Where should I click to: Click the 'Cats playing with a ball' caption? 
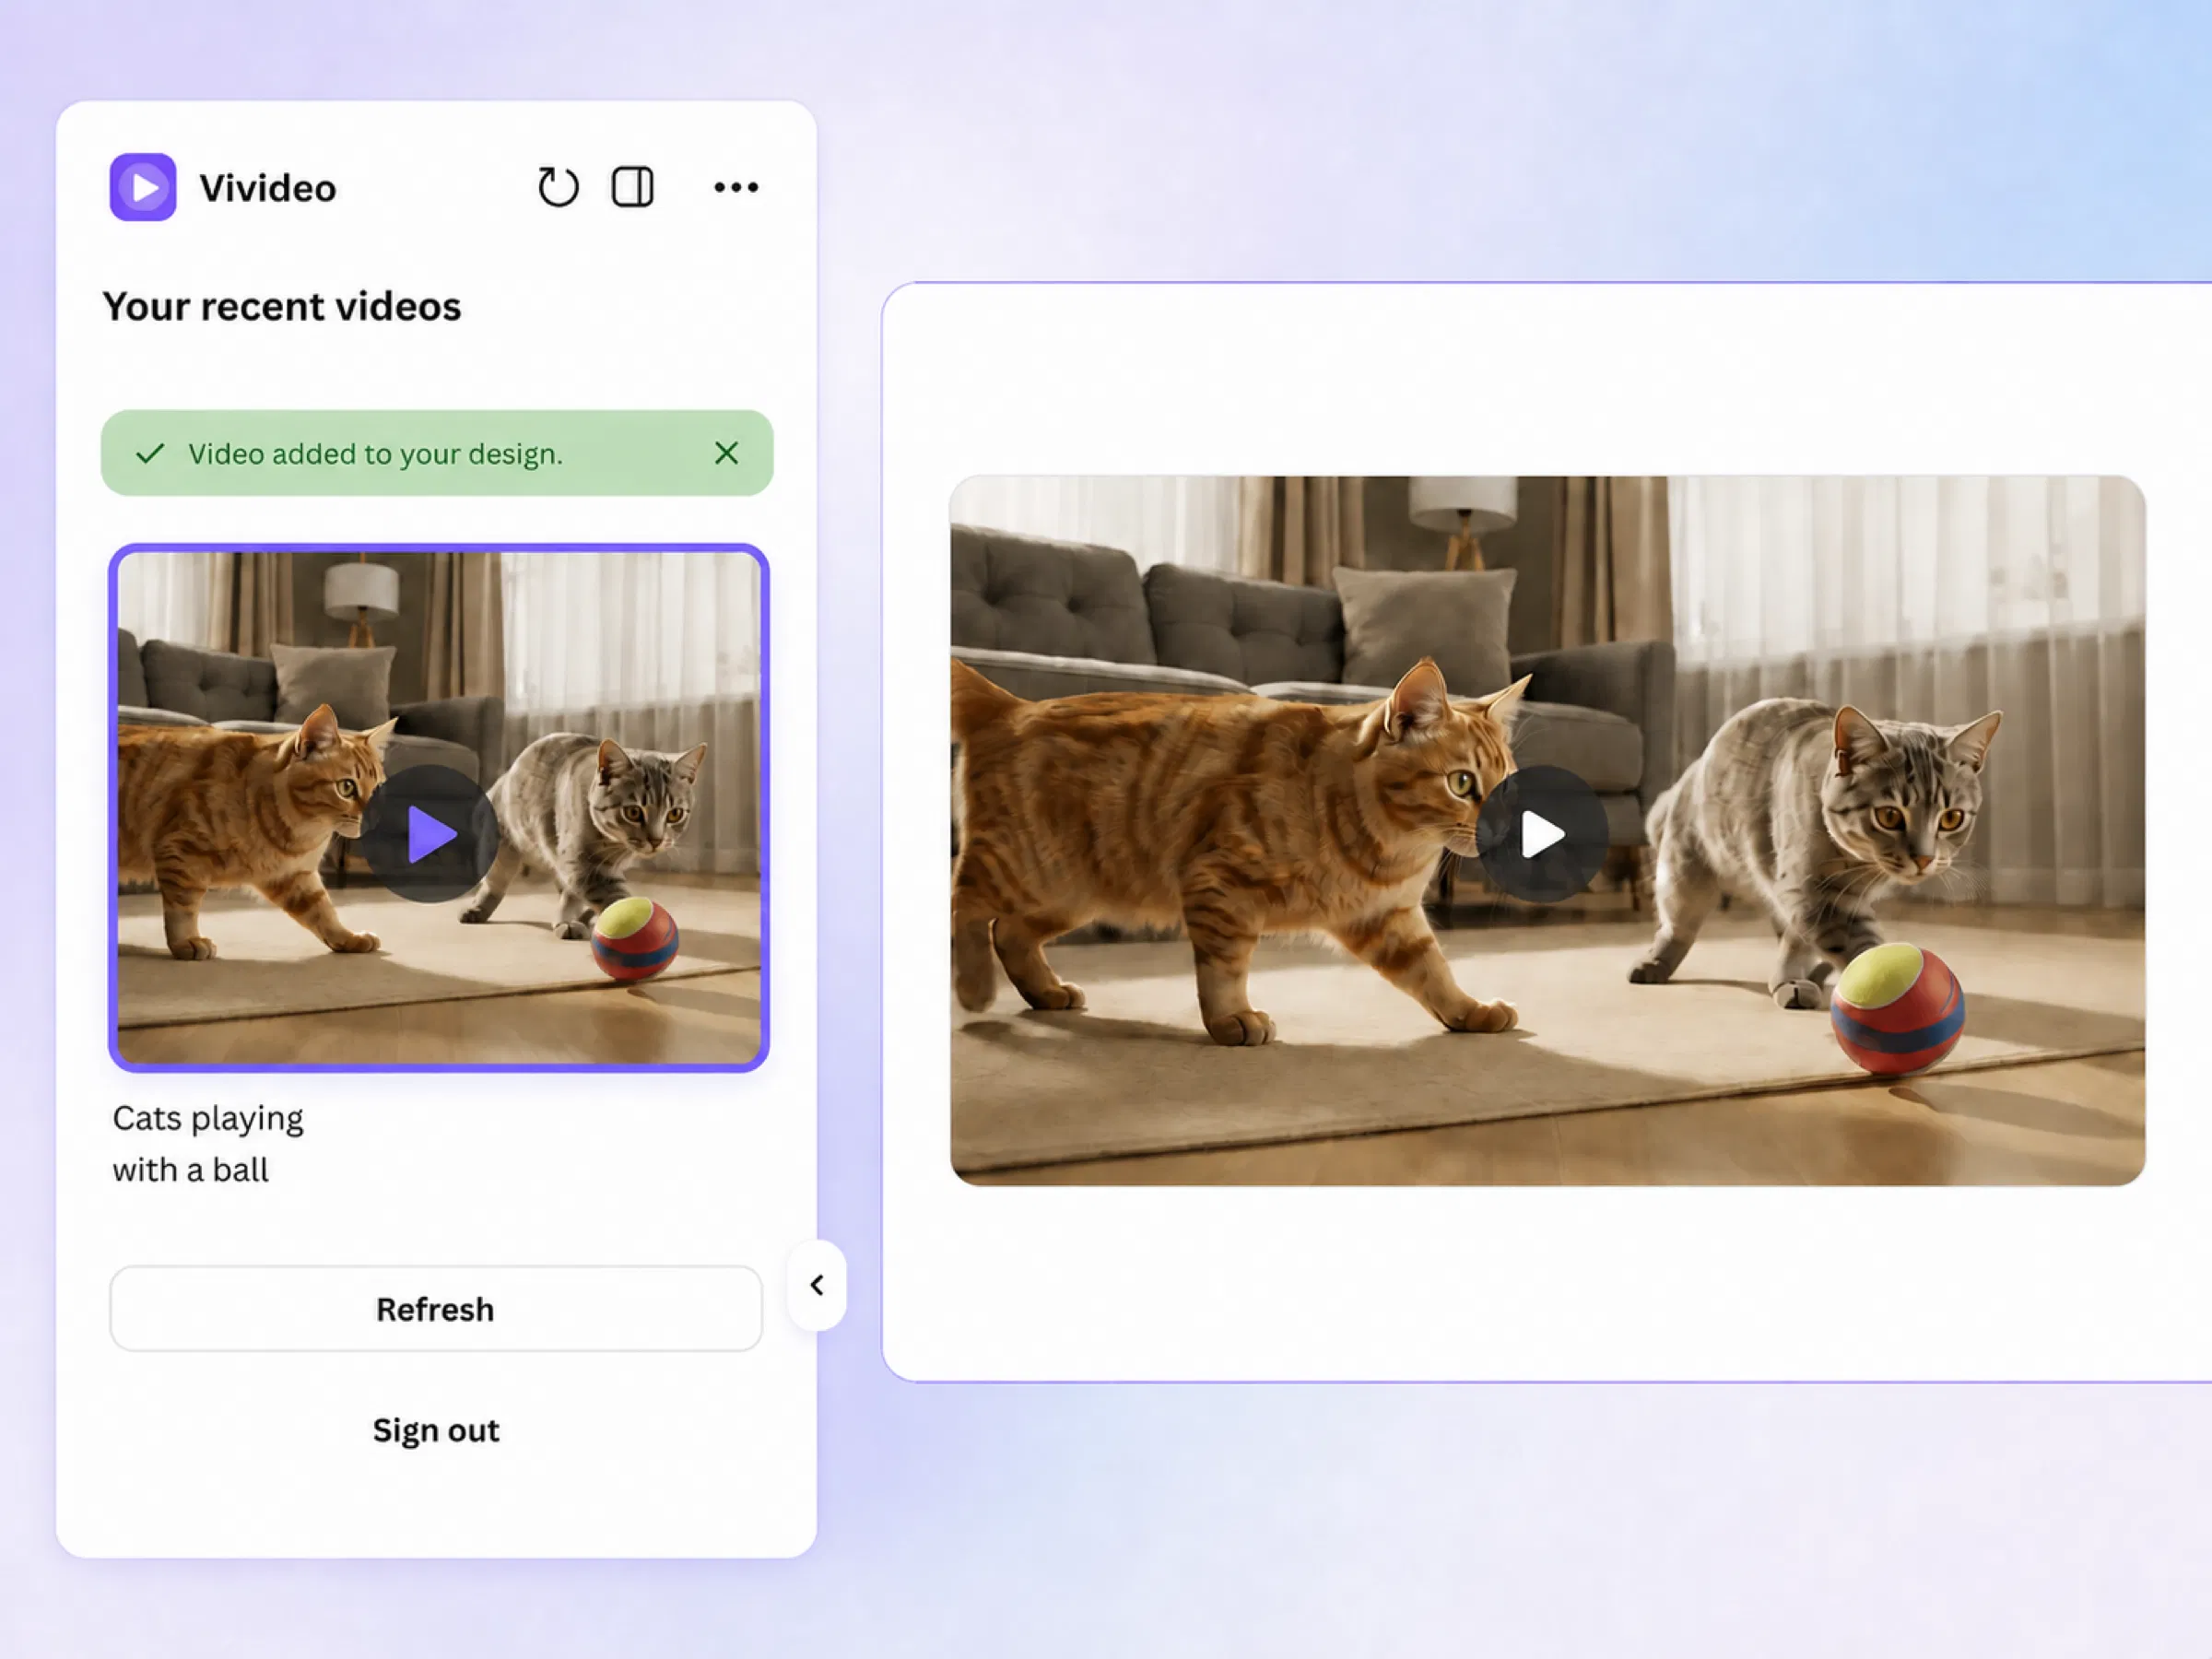(x=208, y=1144)
